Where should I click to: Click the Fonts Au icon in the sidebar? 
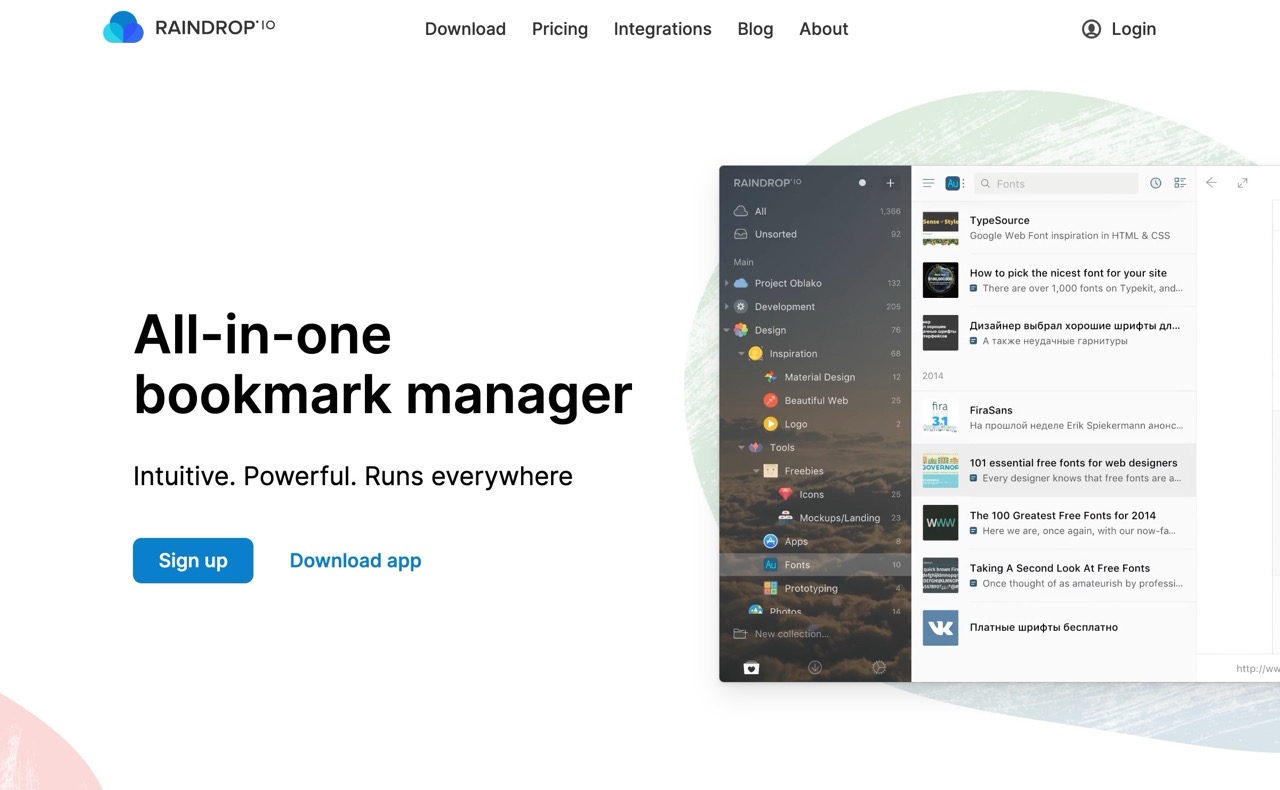click(x=770, y=565)
